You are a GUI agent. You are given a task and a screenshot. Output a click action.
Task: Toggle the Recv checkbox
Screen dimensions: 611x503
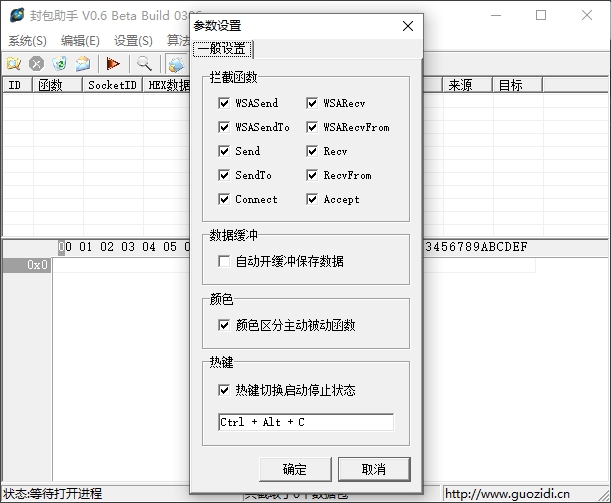pyautogui.click(x=312, y=151)
